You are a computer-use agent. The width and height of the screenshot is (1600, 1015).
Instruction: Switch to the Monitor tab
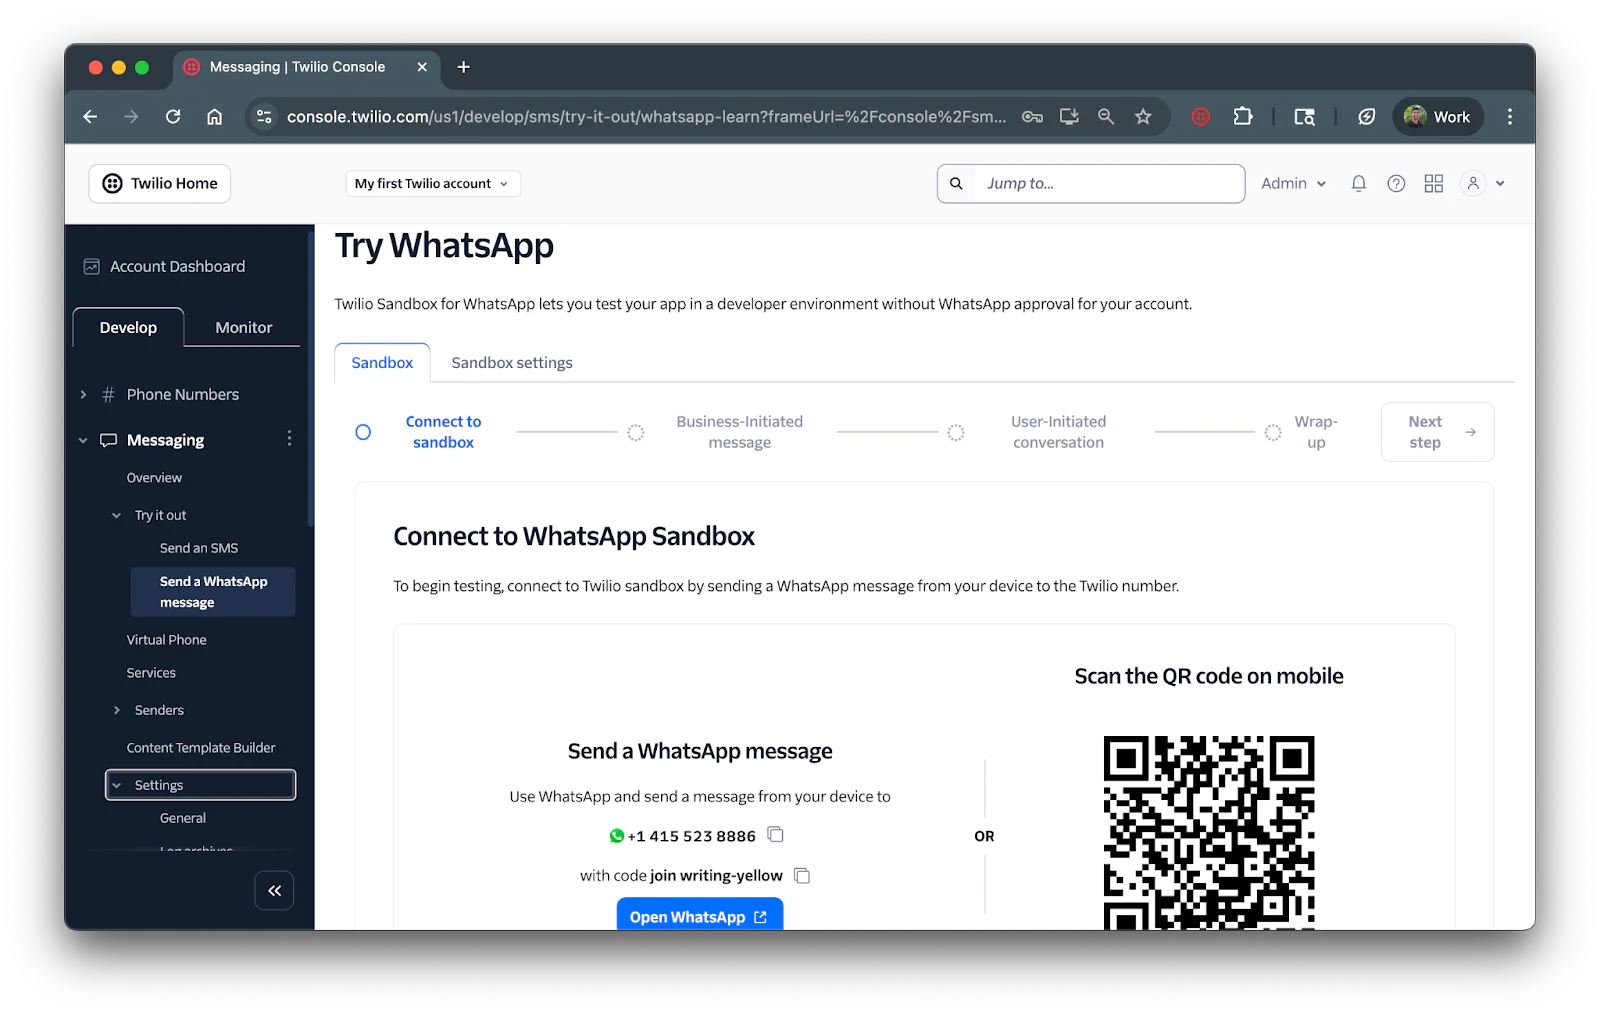[242, 327]
